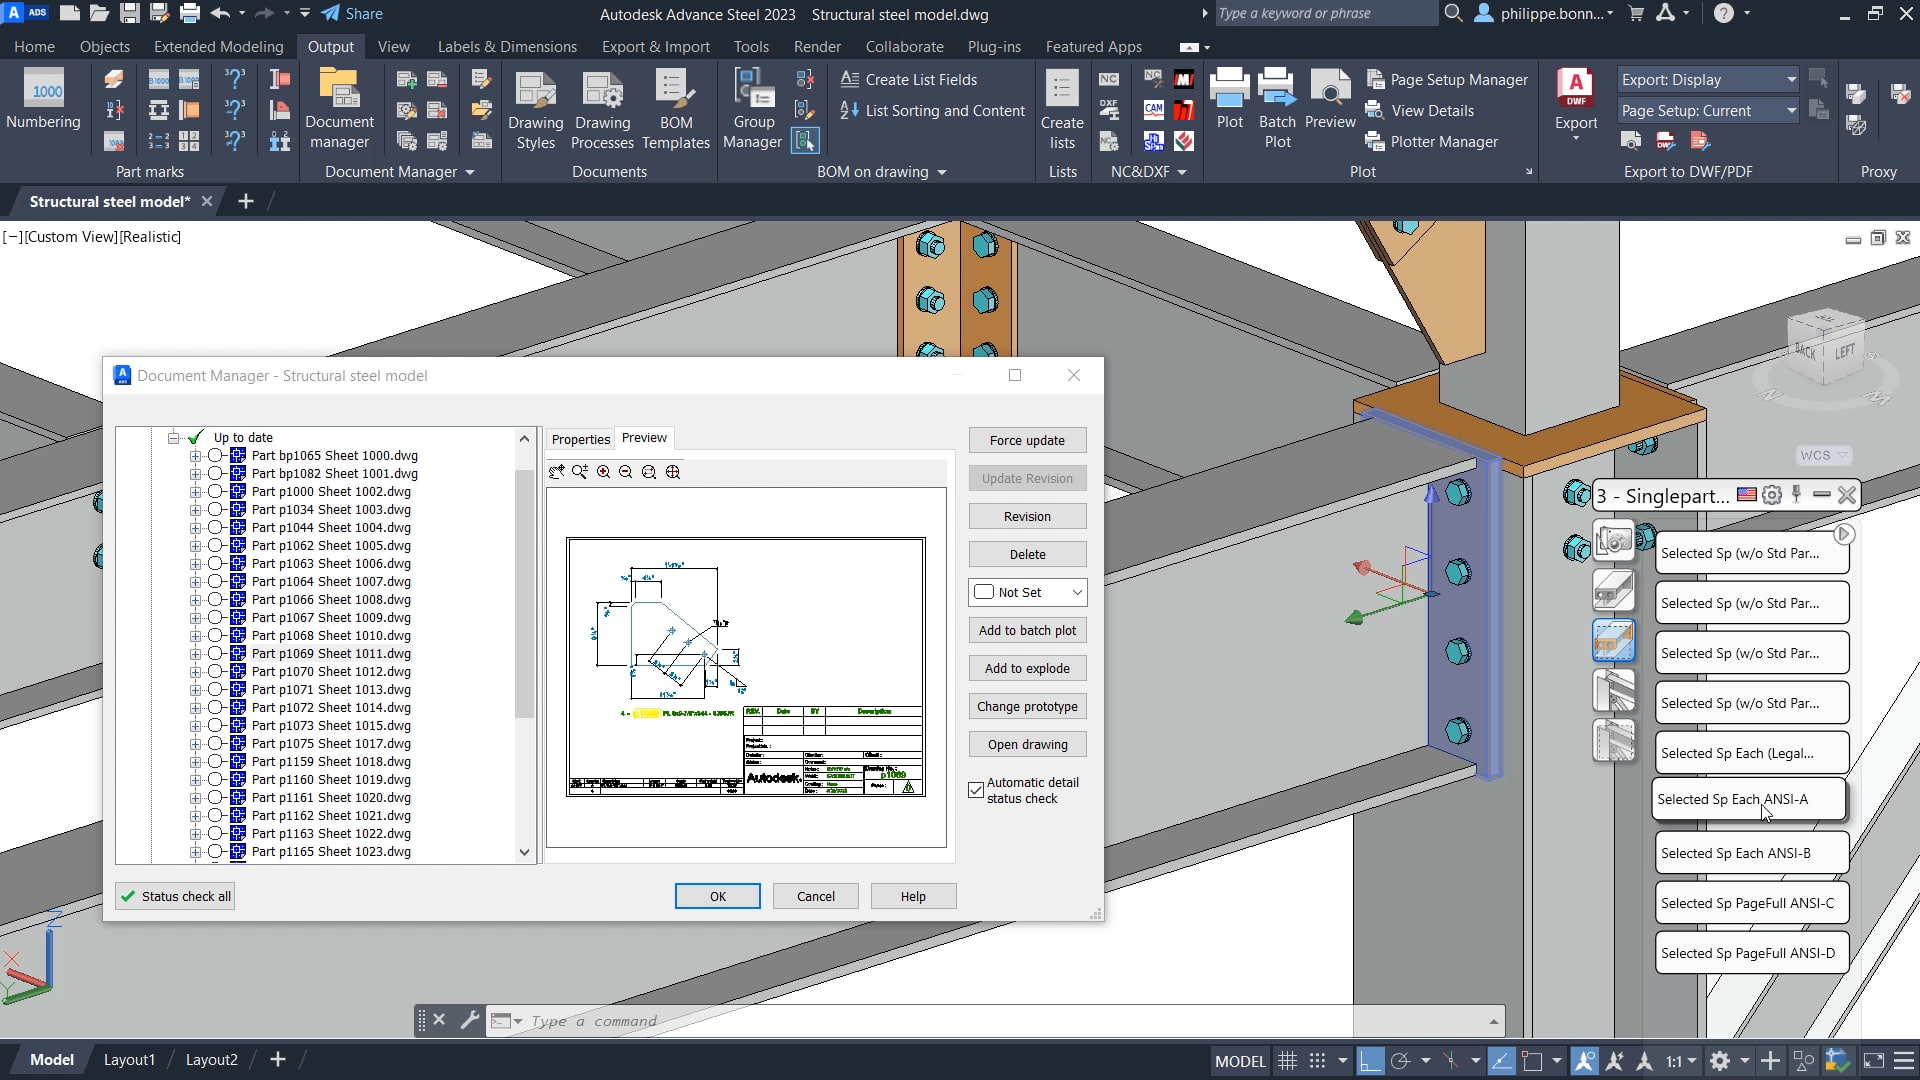Click the customization gear in status bar
This screenshot has width=1920, height=1080.
[1720, 1061]
